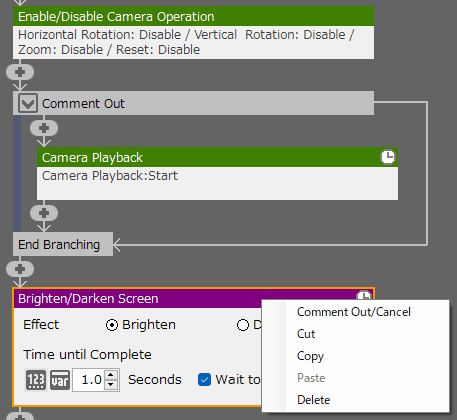Viewport: 457px width, 420px height.
Task: Select the numeric input (123) icon
Action: 36,380
